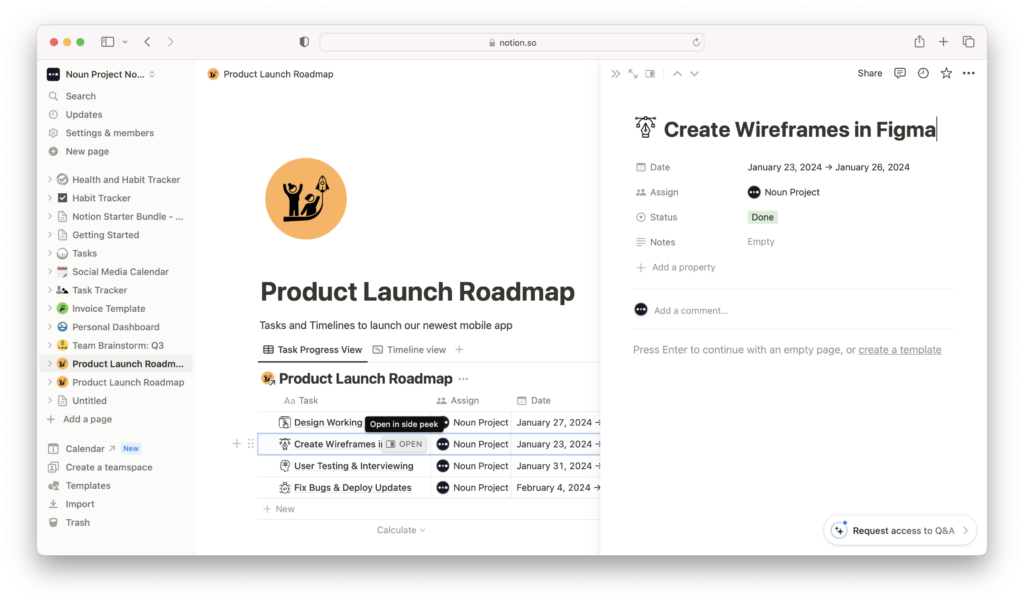
Task: Open Trash in sidebar
Action: coord(77,522)
